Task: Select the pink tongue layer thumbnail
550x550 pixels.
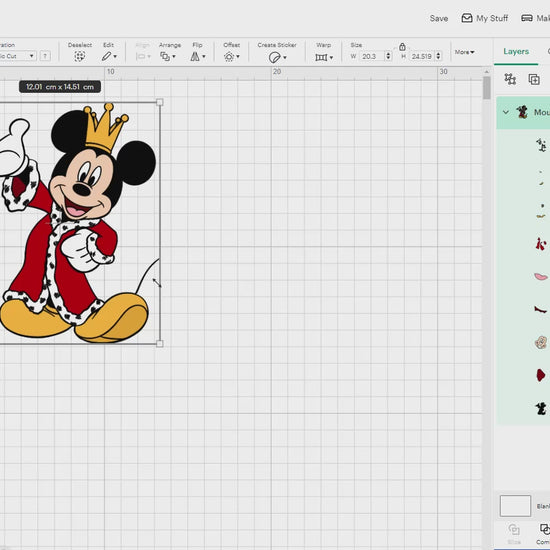Action: click(541, 277)
